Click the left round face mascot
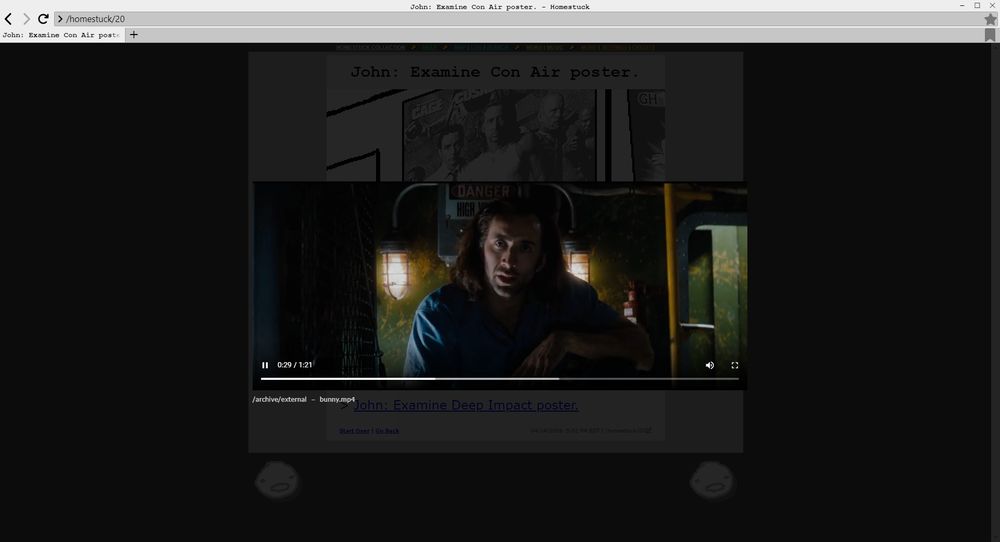 tap(277, 480)
